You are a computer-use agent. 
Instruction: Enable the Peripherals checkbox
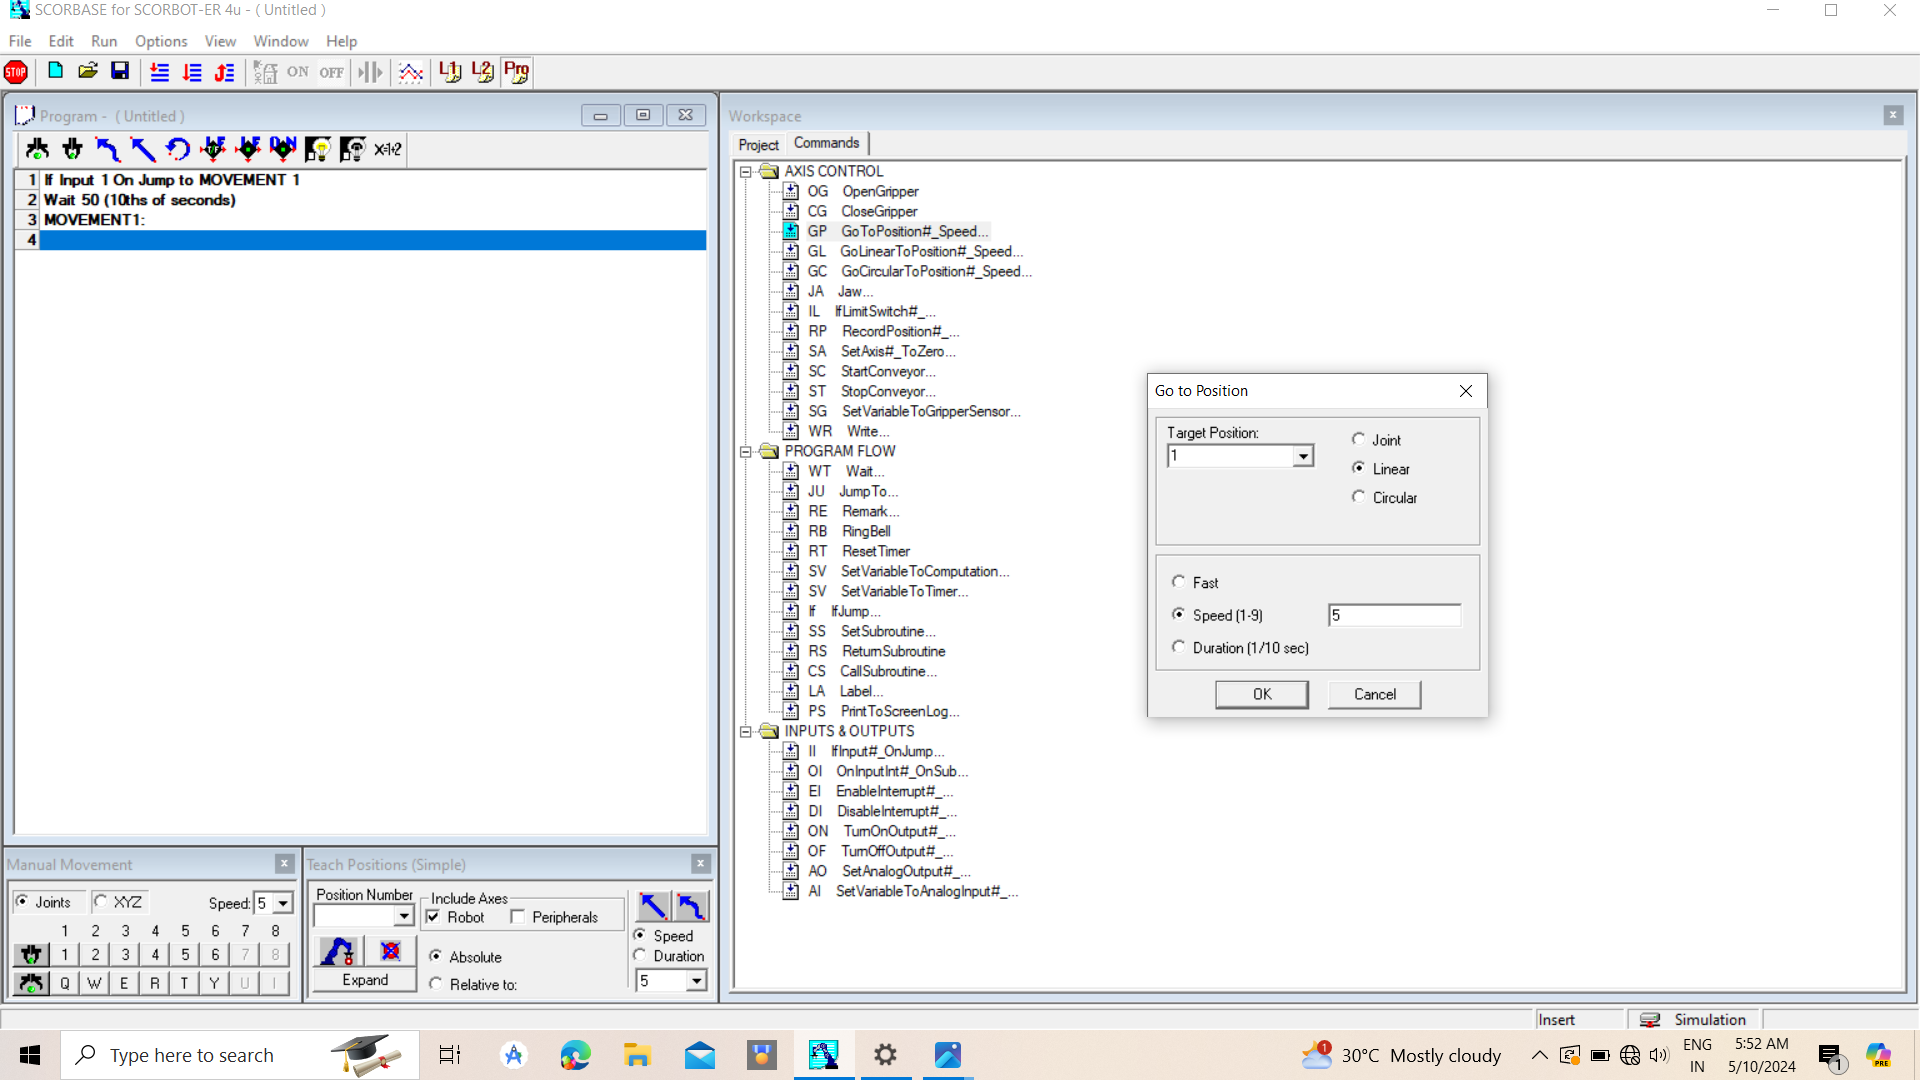pyautogui.click(x=517, y=917)
